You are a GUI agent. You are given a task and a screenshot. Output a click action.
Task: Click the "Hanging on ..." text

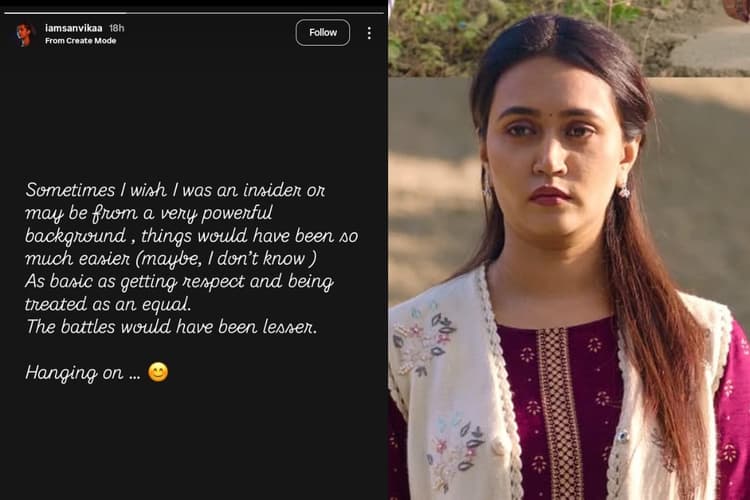[x=82, y=373]
